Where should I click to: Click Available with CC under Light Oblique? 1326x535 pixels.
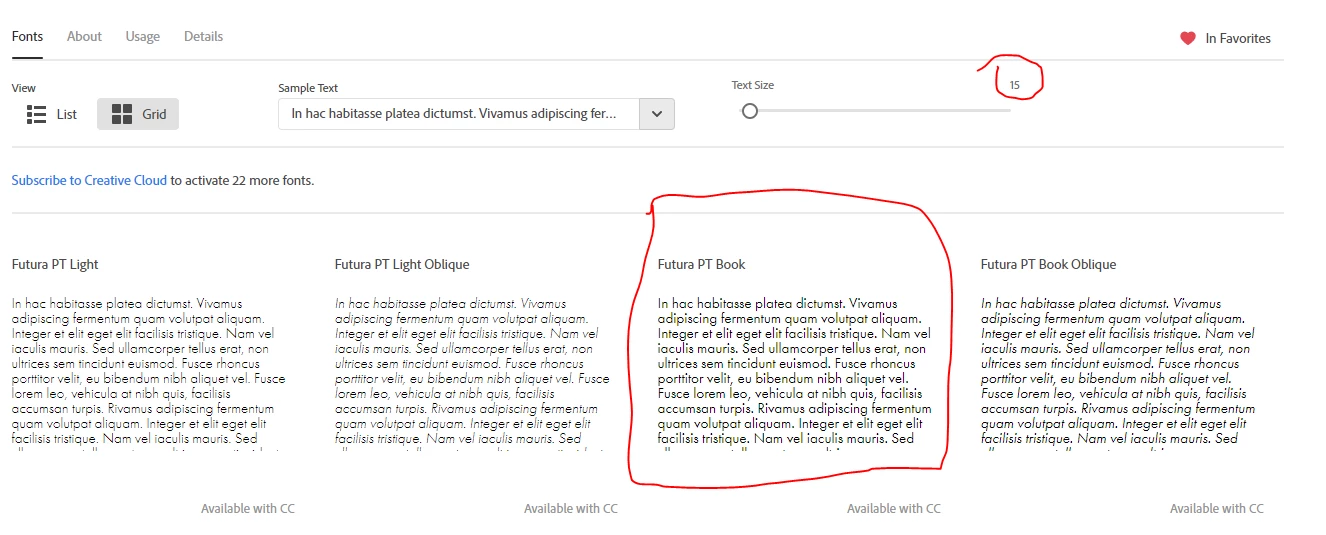(571, 508)
